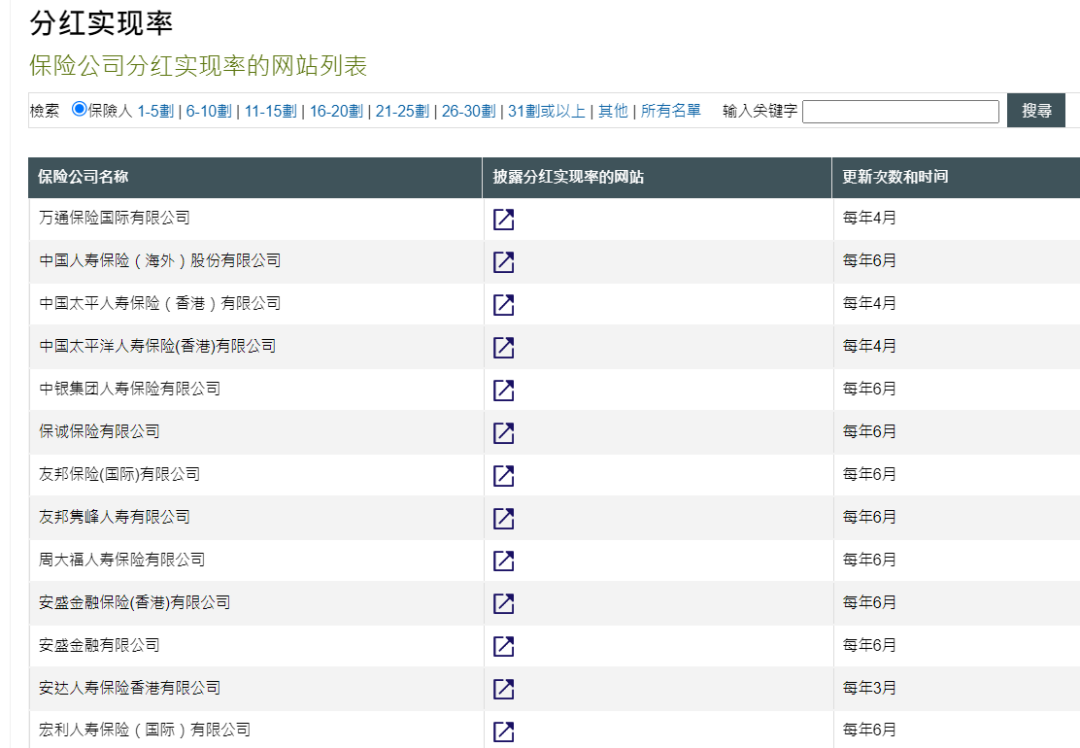Open external link for 中国太平洋人寿保险(香港)有限公司
Screen dimensions: 1080x748
(x=503, y=347)
